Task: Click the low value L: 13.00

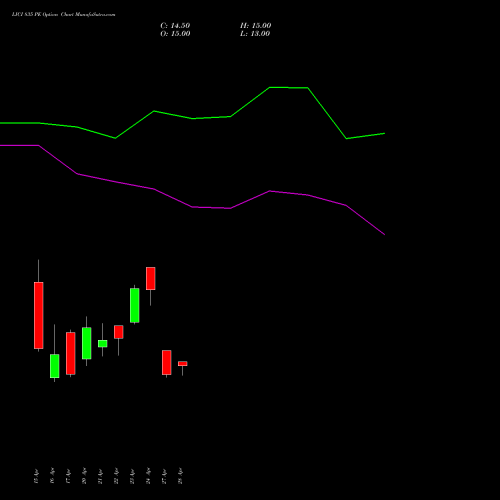Action: click(255, 34)
